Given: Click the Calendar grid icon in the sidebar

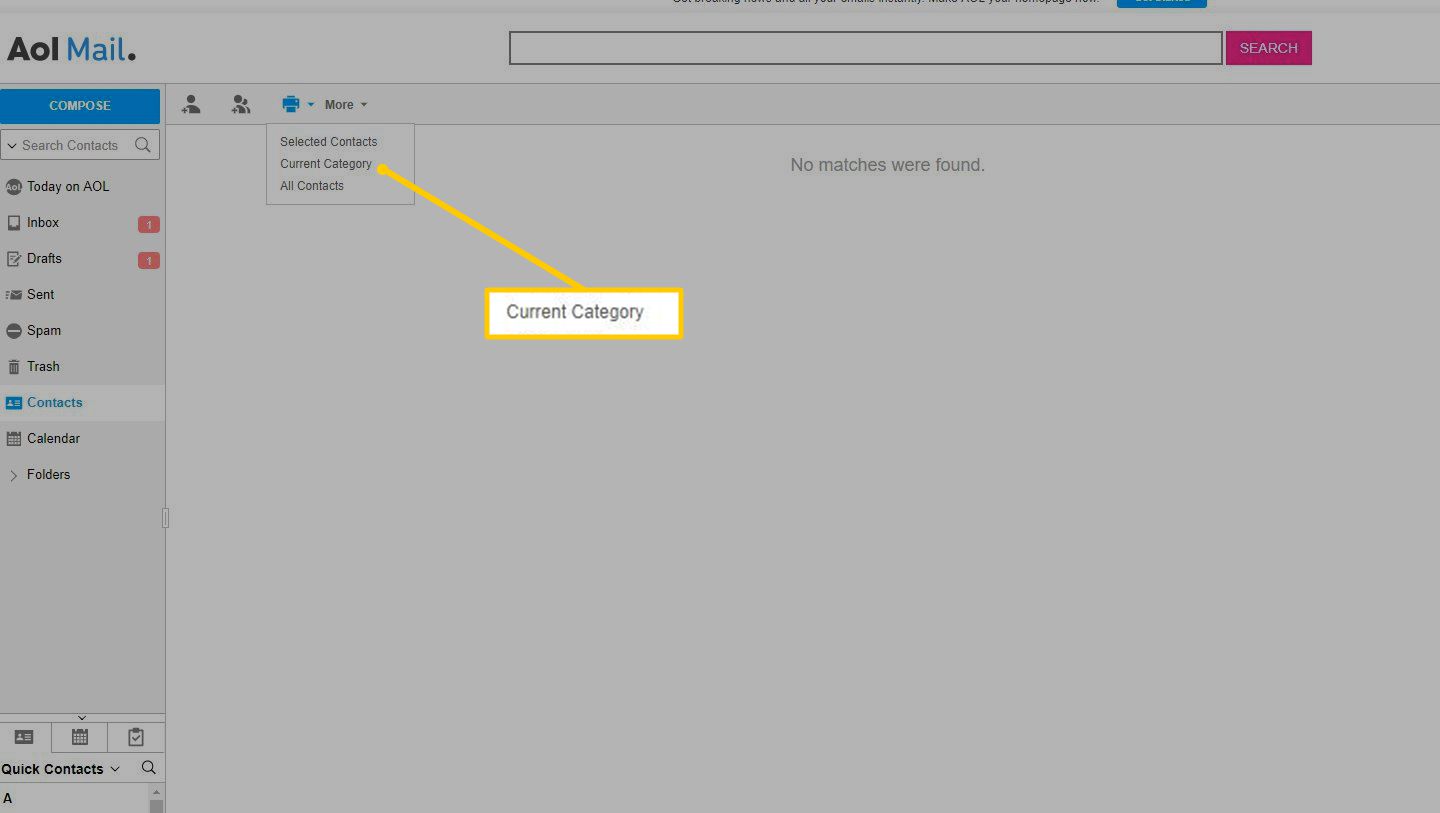Looking at the screenshot, I should pos(14,439).
